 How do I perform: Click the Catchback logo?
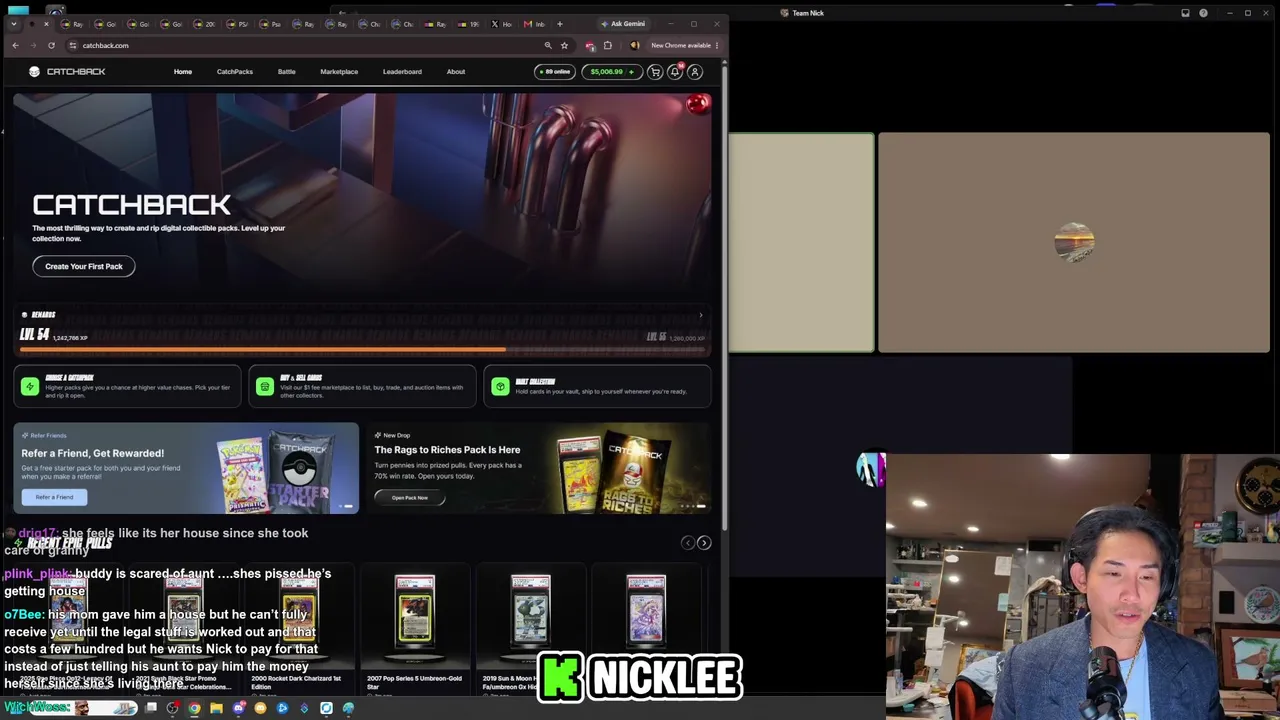click(x=67, y=72)
